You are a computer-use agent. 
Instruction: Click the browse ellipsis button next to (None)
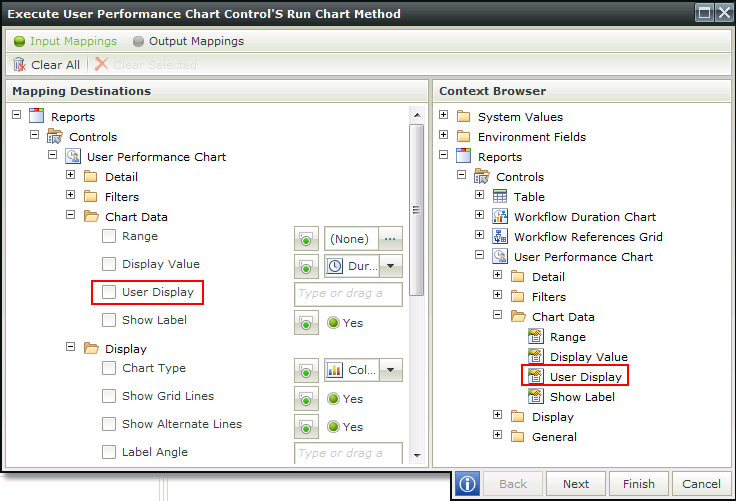[x=390, y=239]
